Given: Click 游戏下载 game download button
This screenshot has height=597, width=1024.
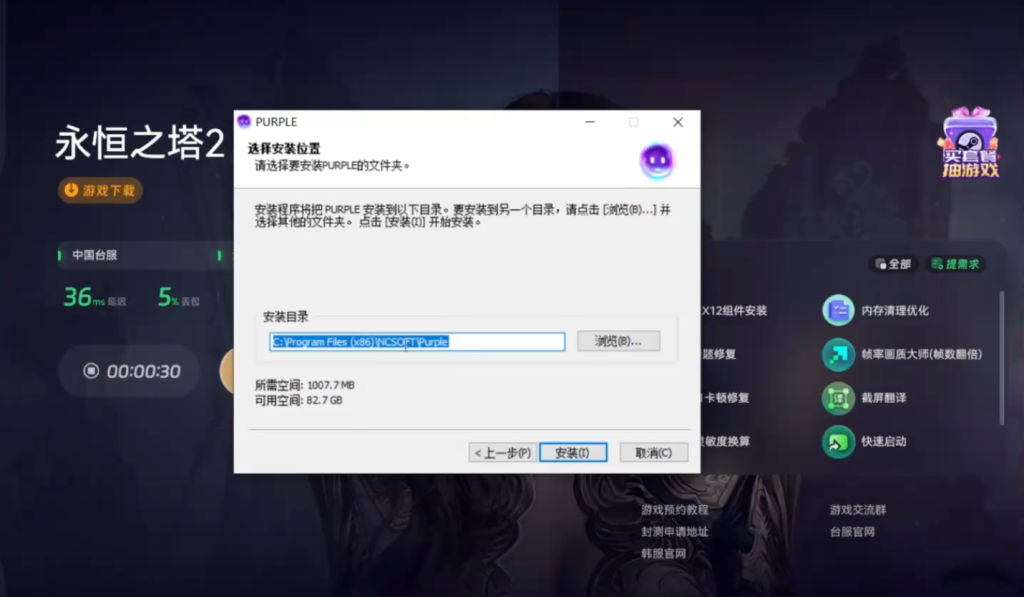Looking at the screenshot, I should 100,190.
